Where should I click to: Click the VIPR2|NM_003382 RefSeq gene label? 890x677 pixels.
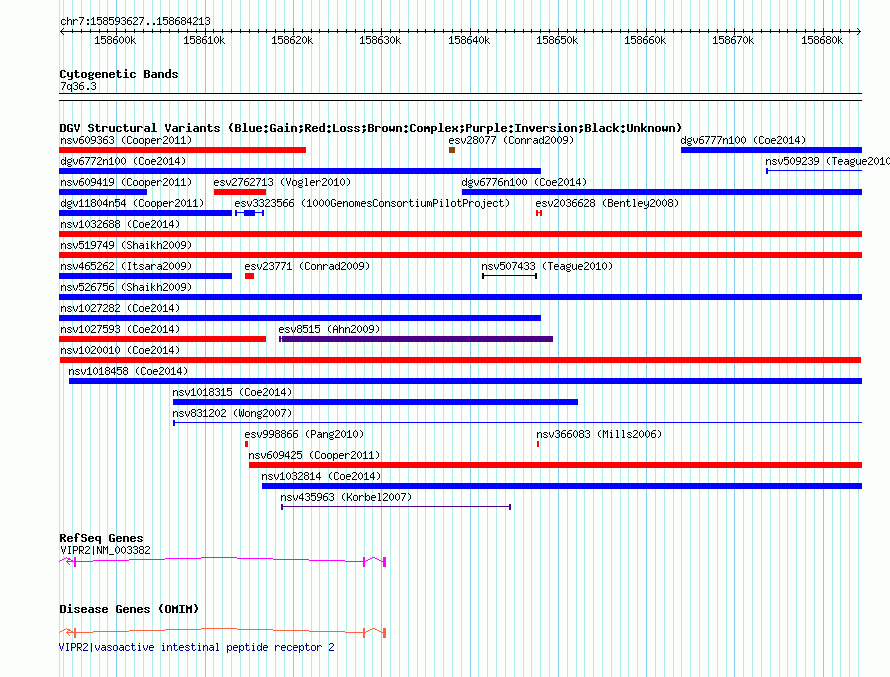coord(106,550)
